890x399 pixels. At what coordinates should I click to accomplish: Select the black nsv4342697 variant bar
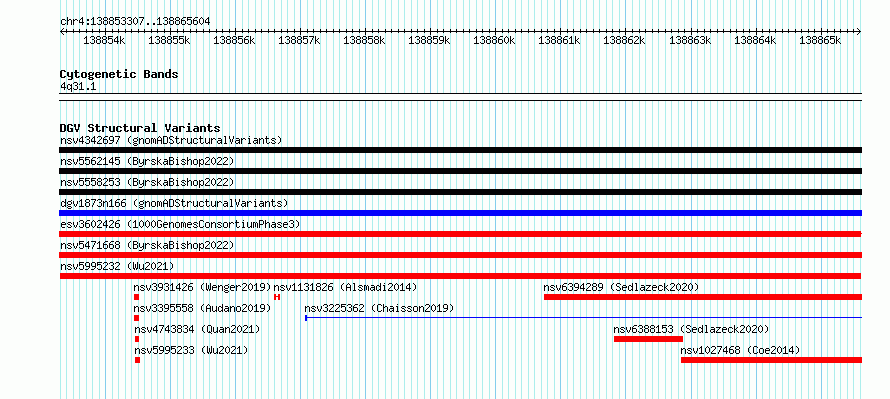tap(460, 150)
